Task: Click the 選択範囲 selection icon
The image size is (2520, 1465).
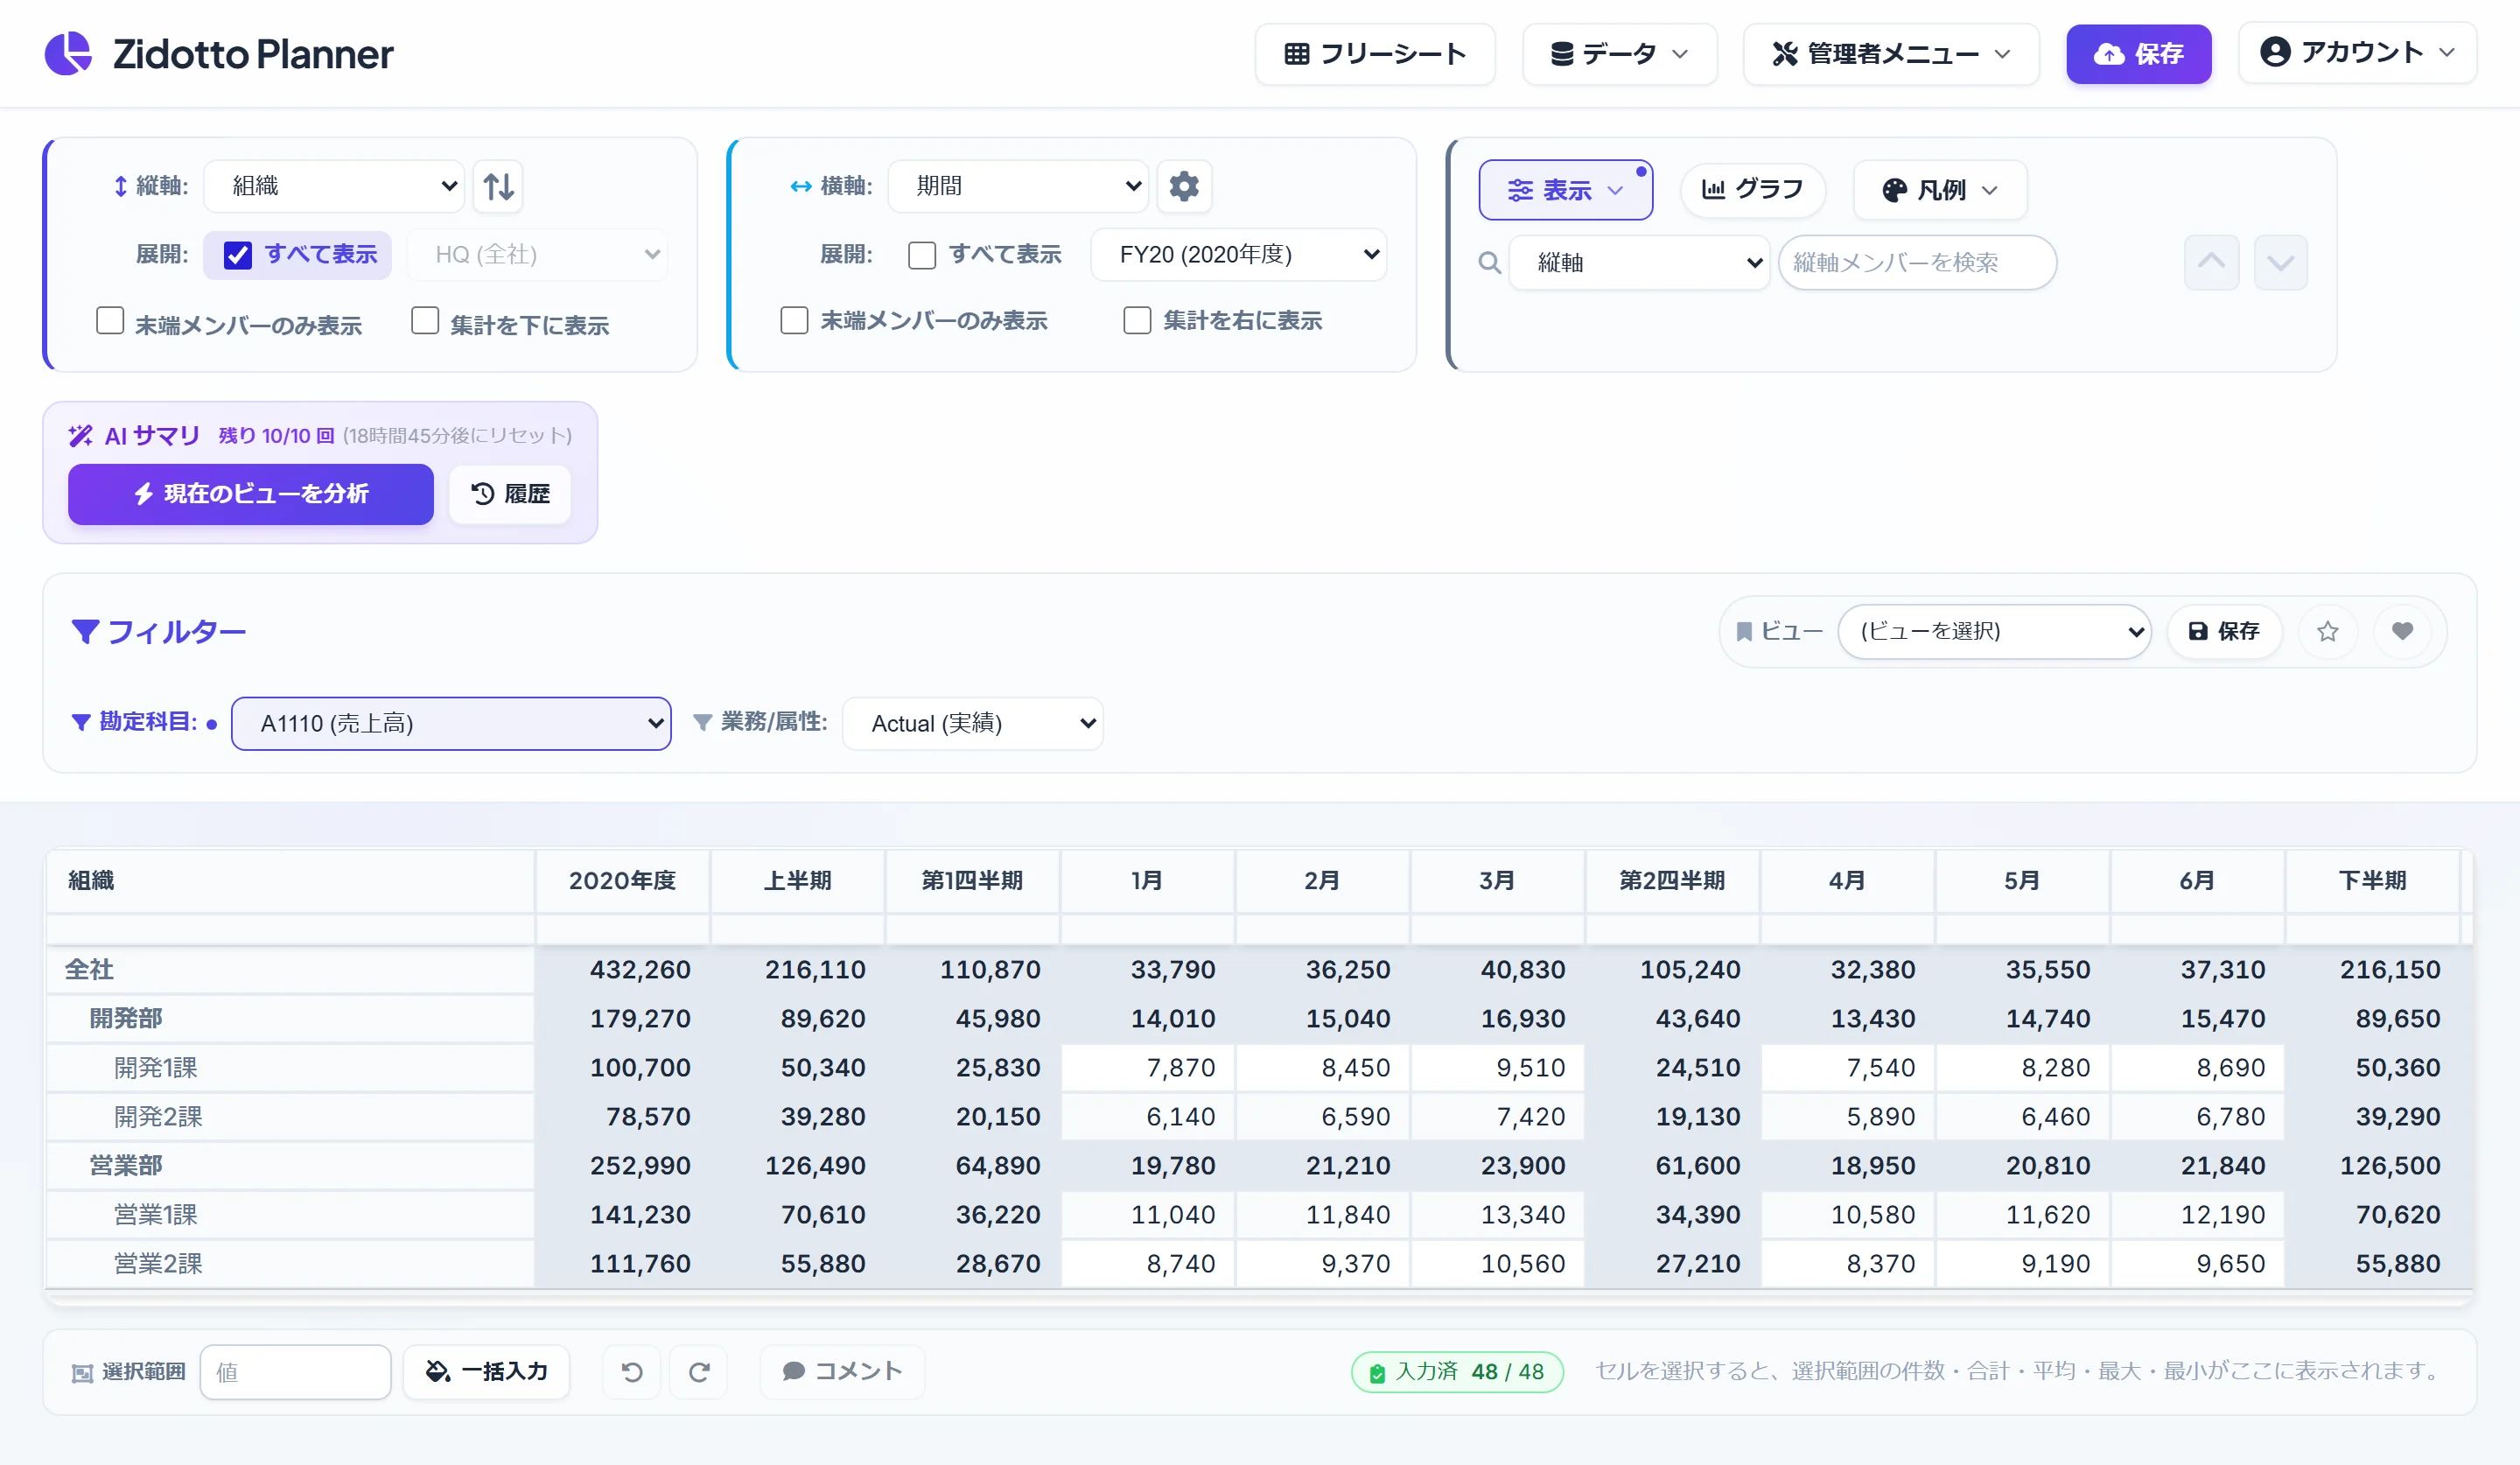Action: [x=83, y=1372]
